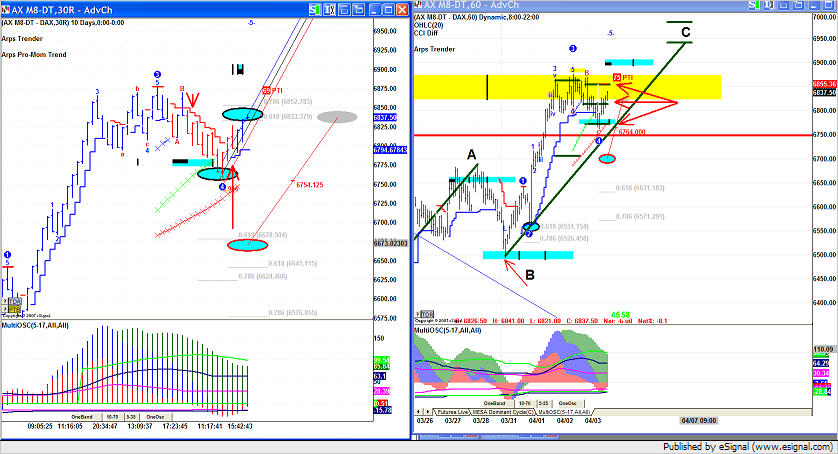Select the gray ellipse target on left chart

[338, 116]
